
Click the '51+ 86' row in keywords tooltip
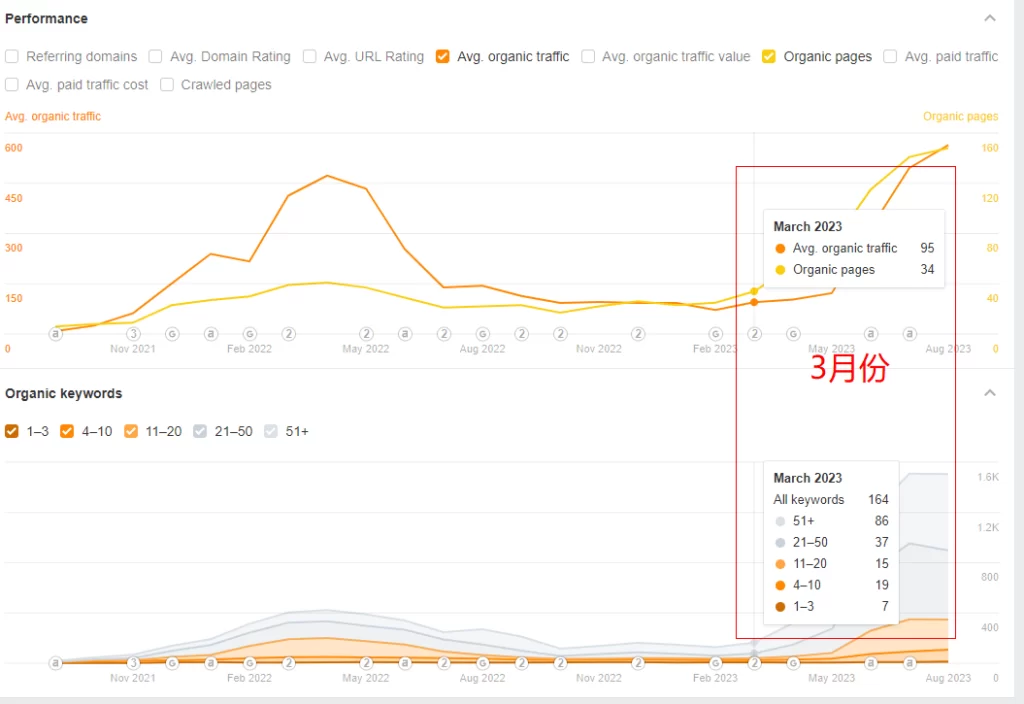coord(831,521)
